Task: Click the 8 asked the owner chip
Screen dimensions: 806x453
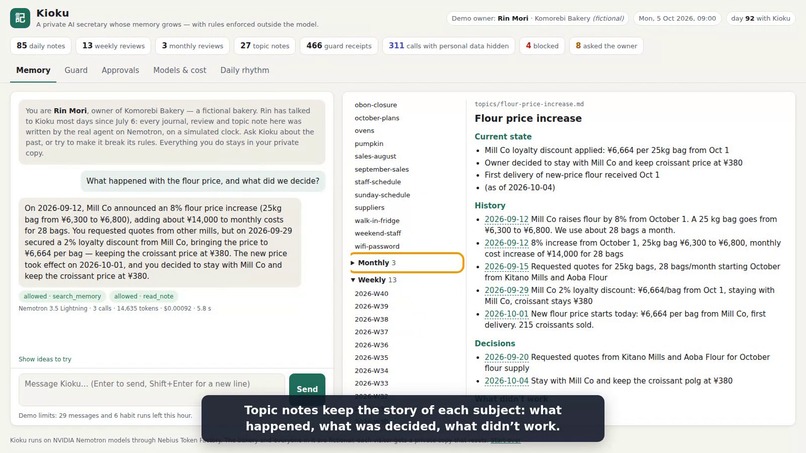Action: click(606, 46)
